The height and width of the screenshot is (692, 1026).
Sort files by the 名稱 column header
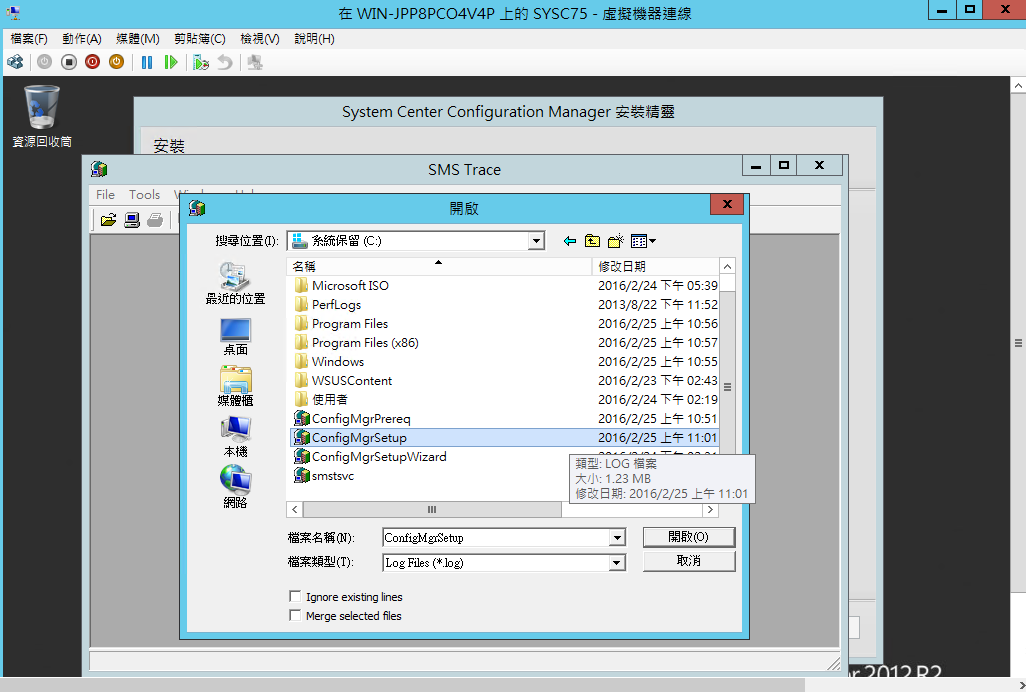440,266
